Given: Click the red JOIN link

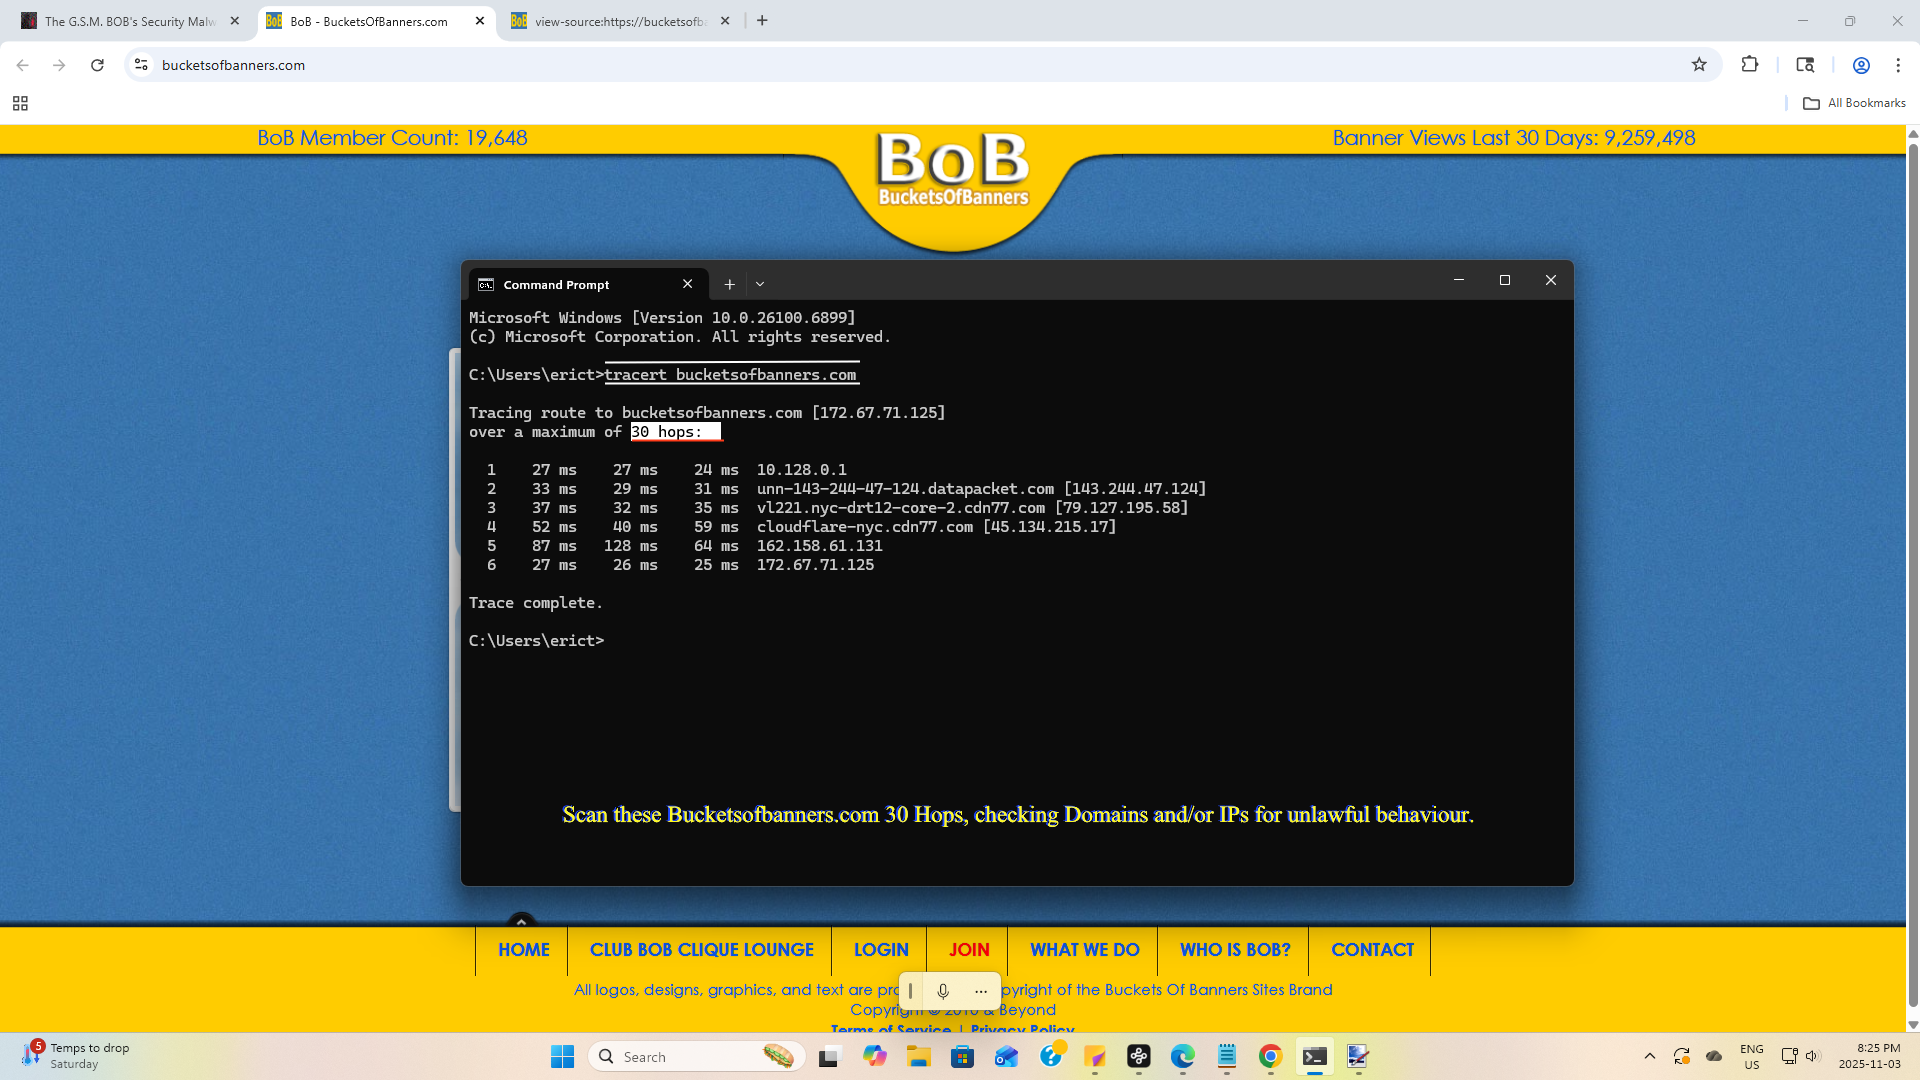Looking at the screenshot, I should tap(969, 950).
